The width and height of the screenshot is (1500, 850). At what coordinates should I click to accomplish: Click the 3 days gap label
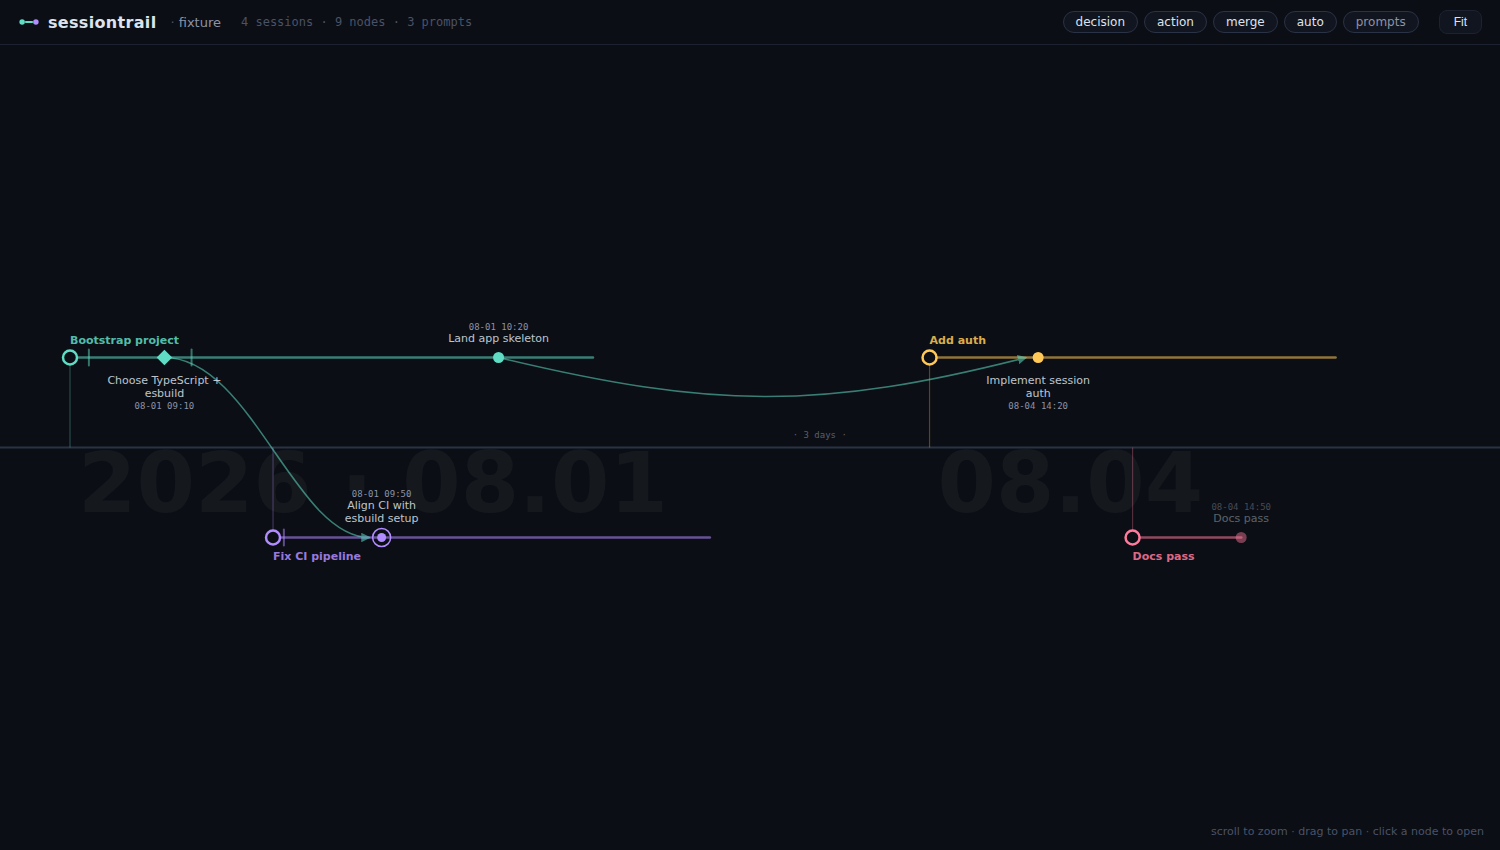click(820, 435)
